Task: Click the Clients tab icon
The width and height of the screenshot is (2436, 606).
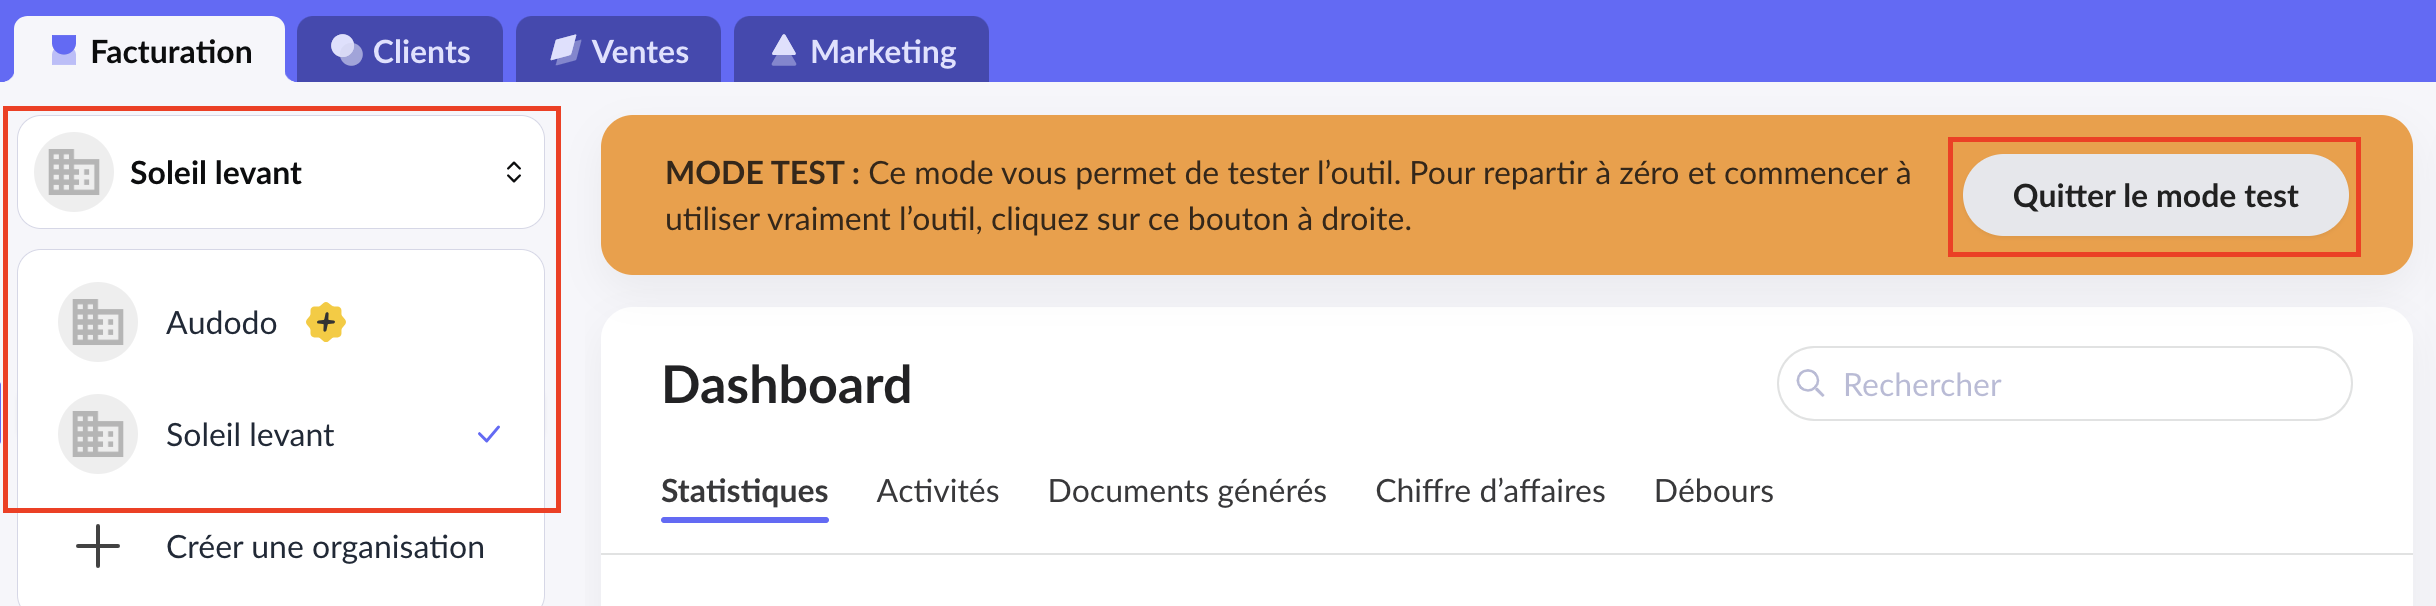Action: [346, 50]
